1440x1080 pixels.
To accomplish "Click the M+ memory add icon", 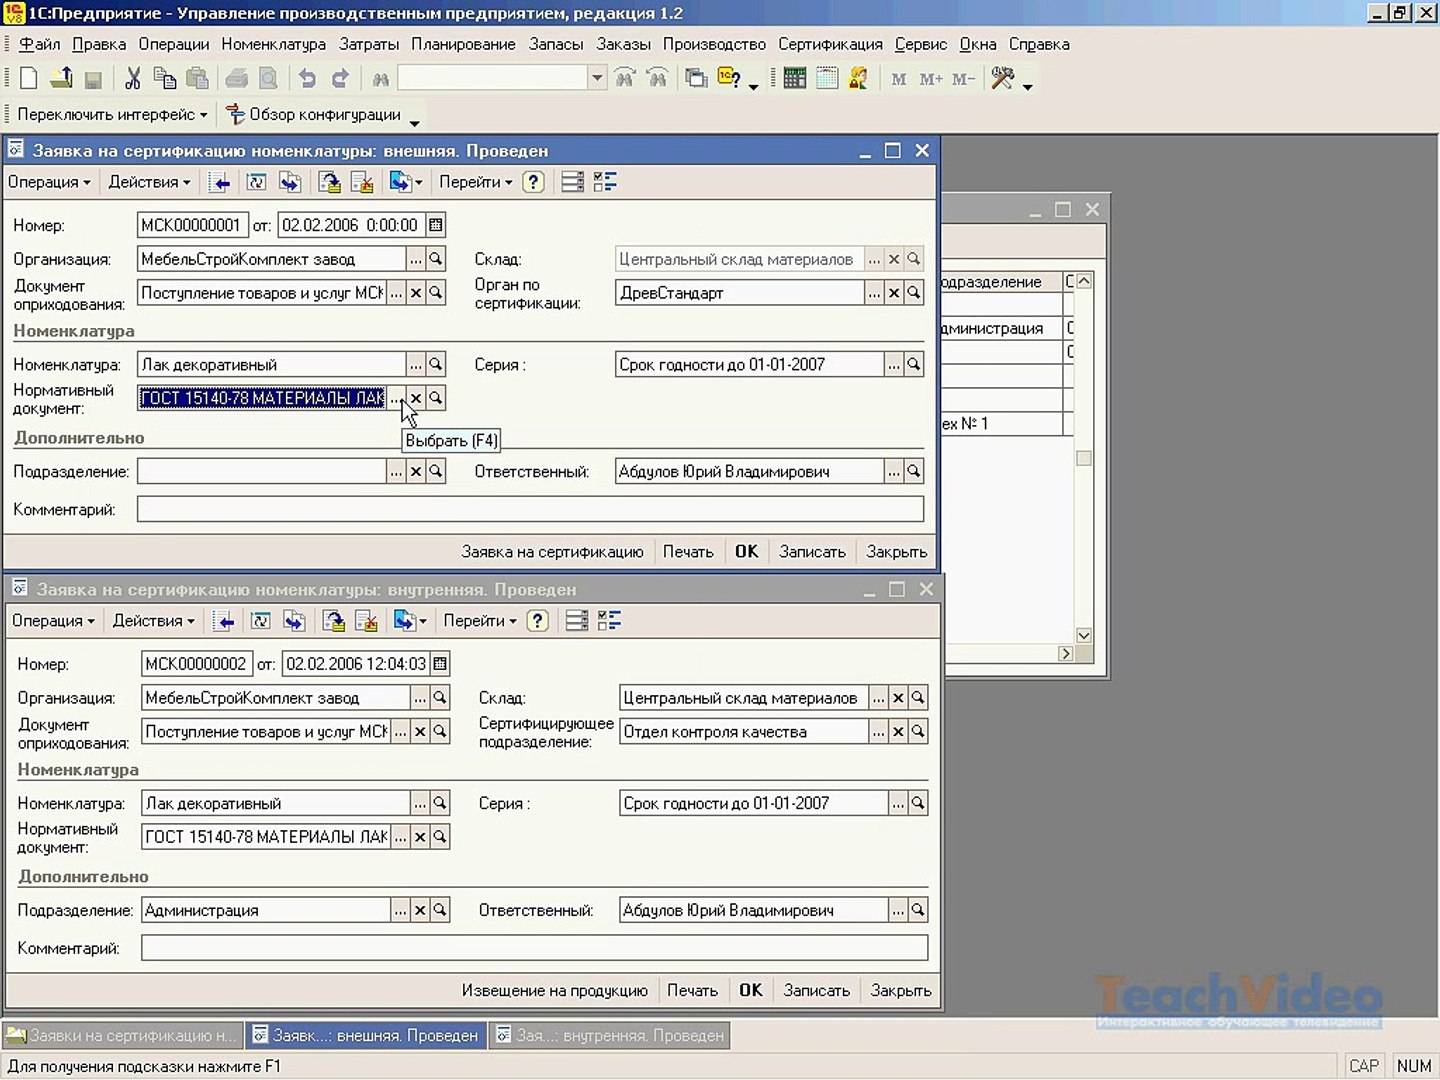I will click(x=931, y=78).
